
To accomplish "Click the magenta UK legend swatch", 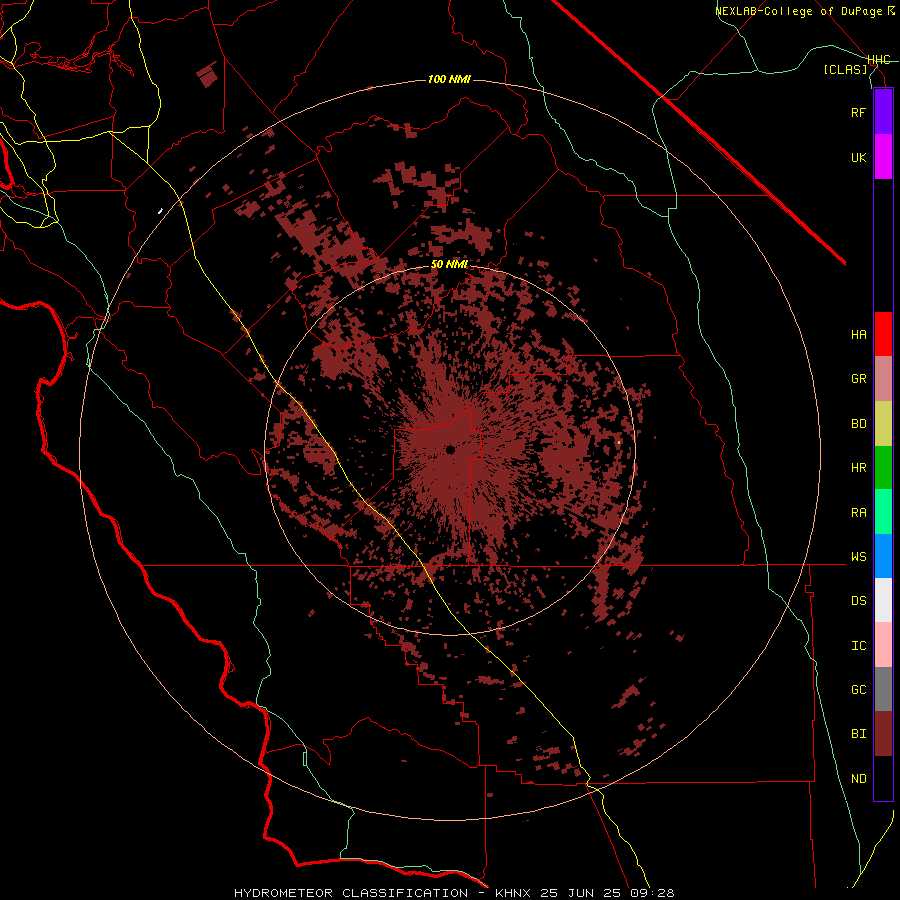I will tap(883, 157).
